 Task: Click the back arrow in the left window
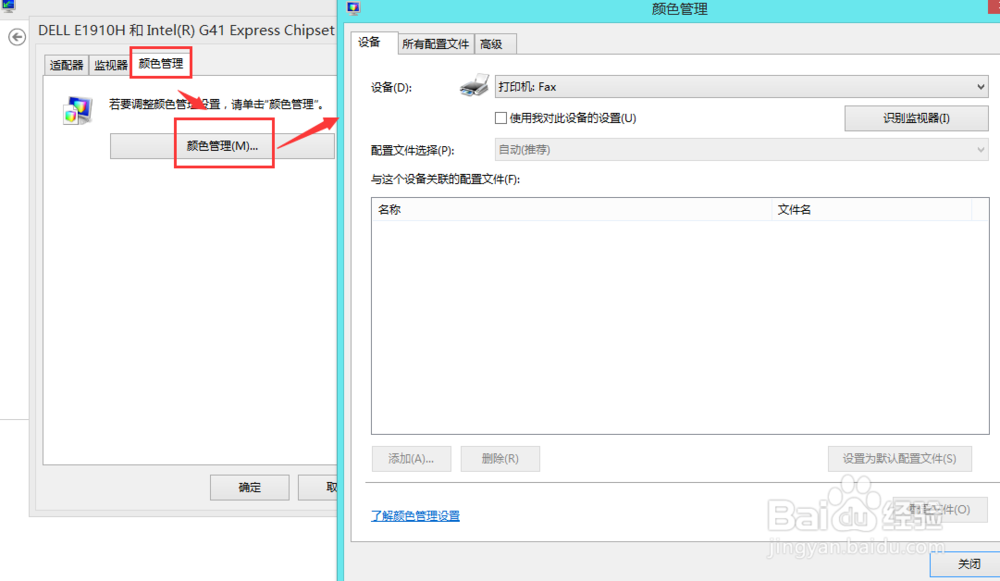[x=16, y=37]
